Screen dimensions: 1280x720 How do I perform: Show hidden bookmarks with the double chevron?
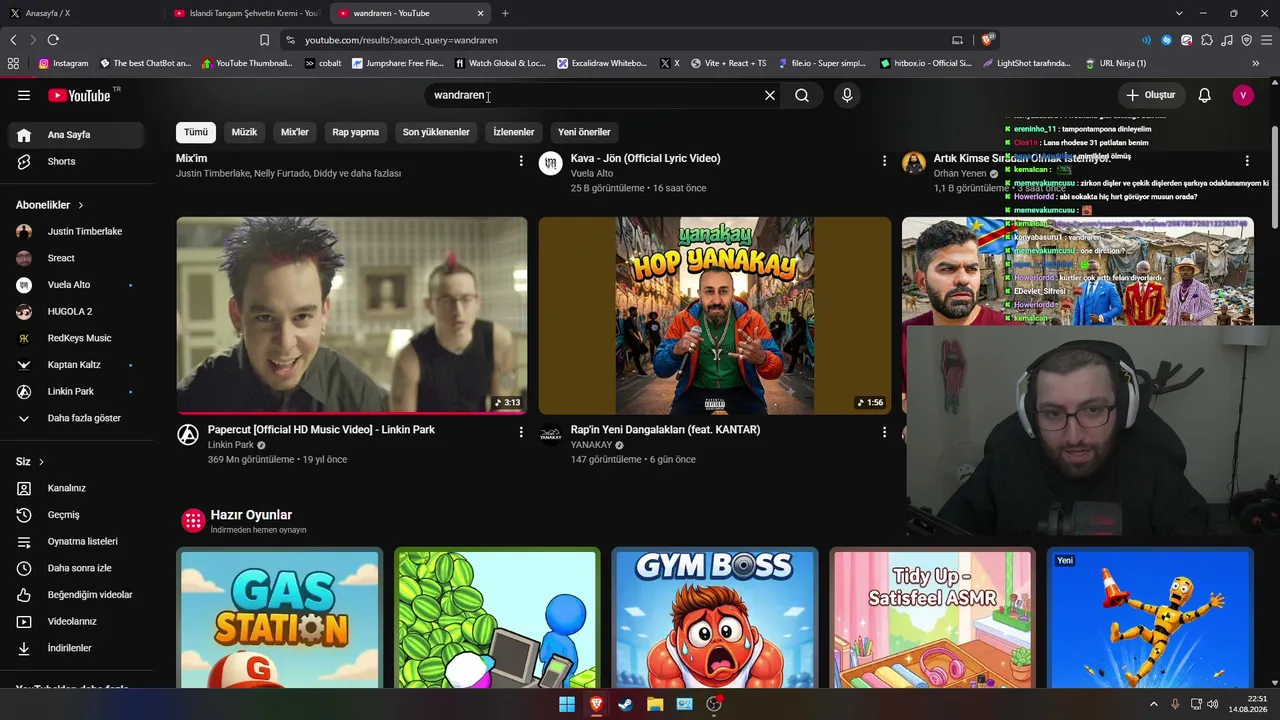coord(1256,63)
